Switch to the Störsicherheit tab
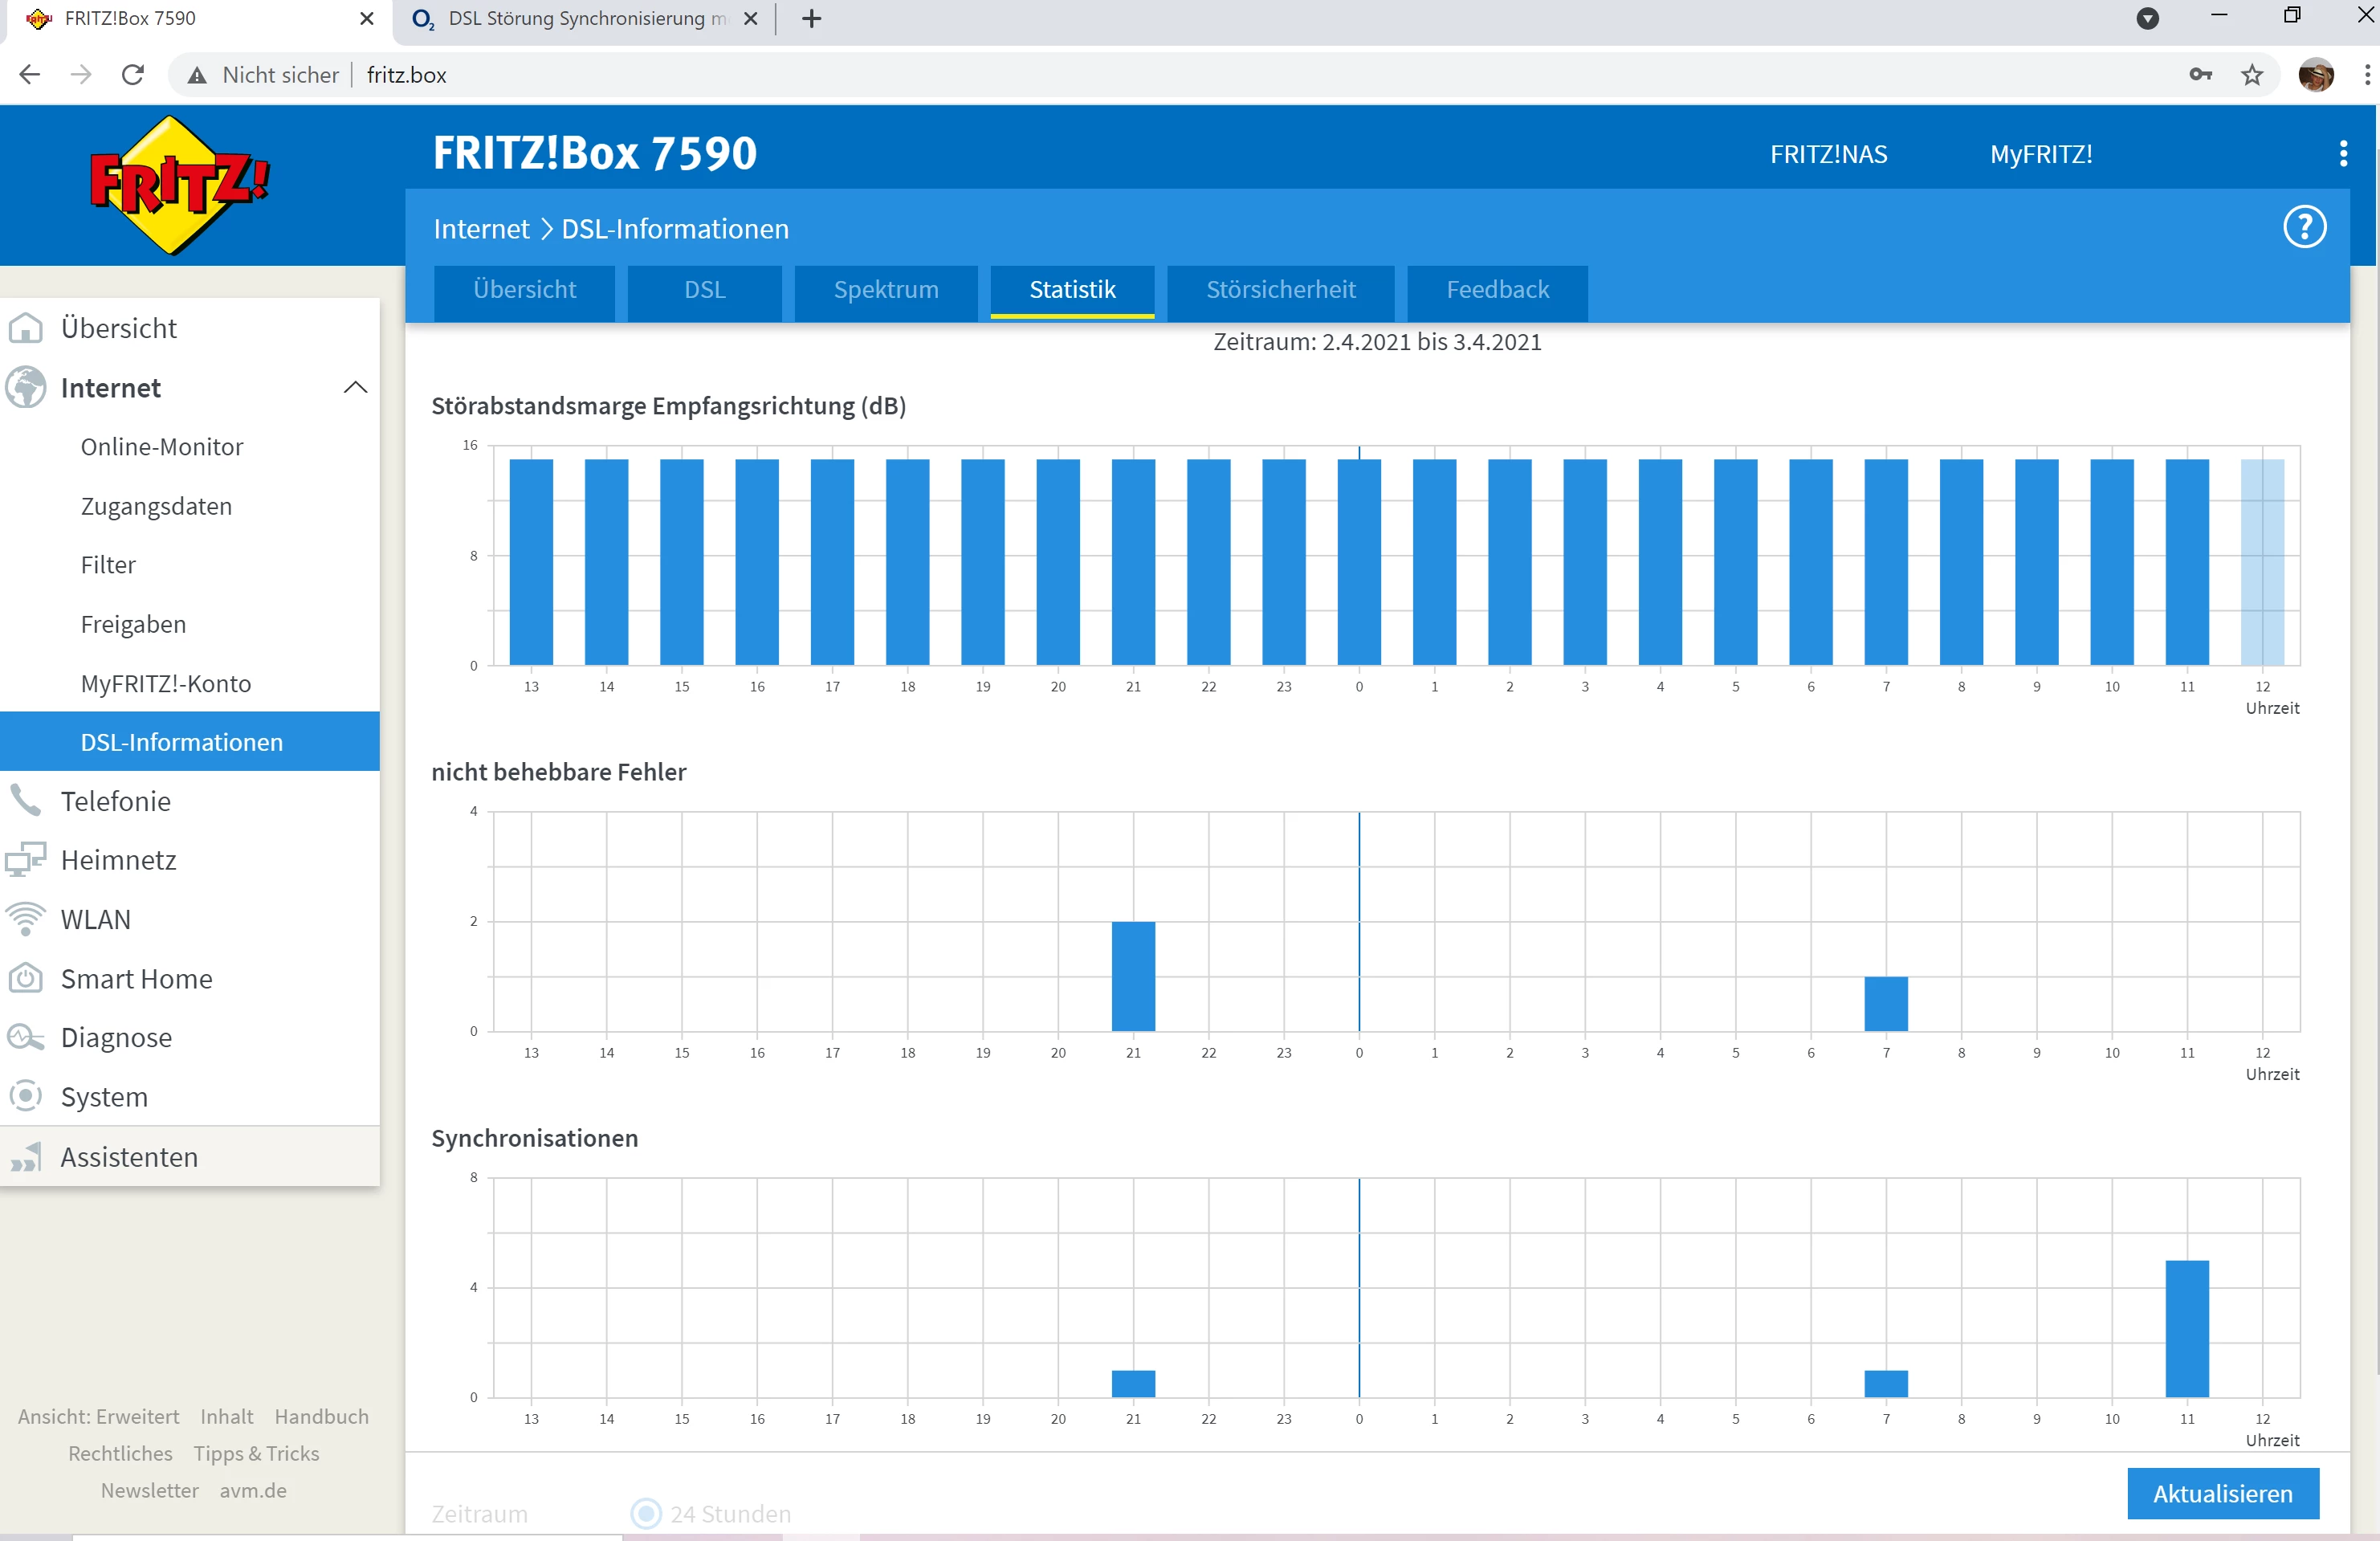Screen dimensions: 2380x1541 [1280, 290]
